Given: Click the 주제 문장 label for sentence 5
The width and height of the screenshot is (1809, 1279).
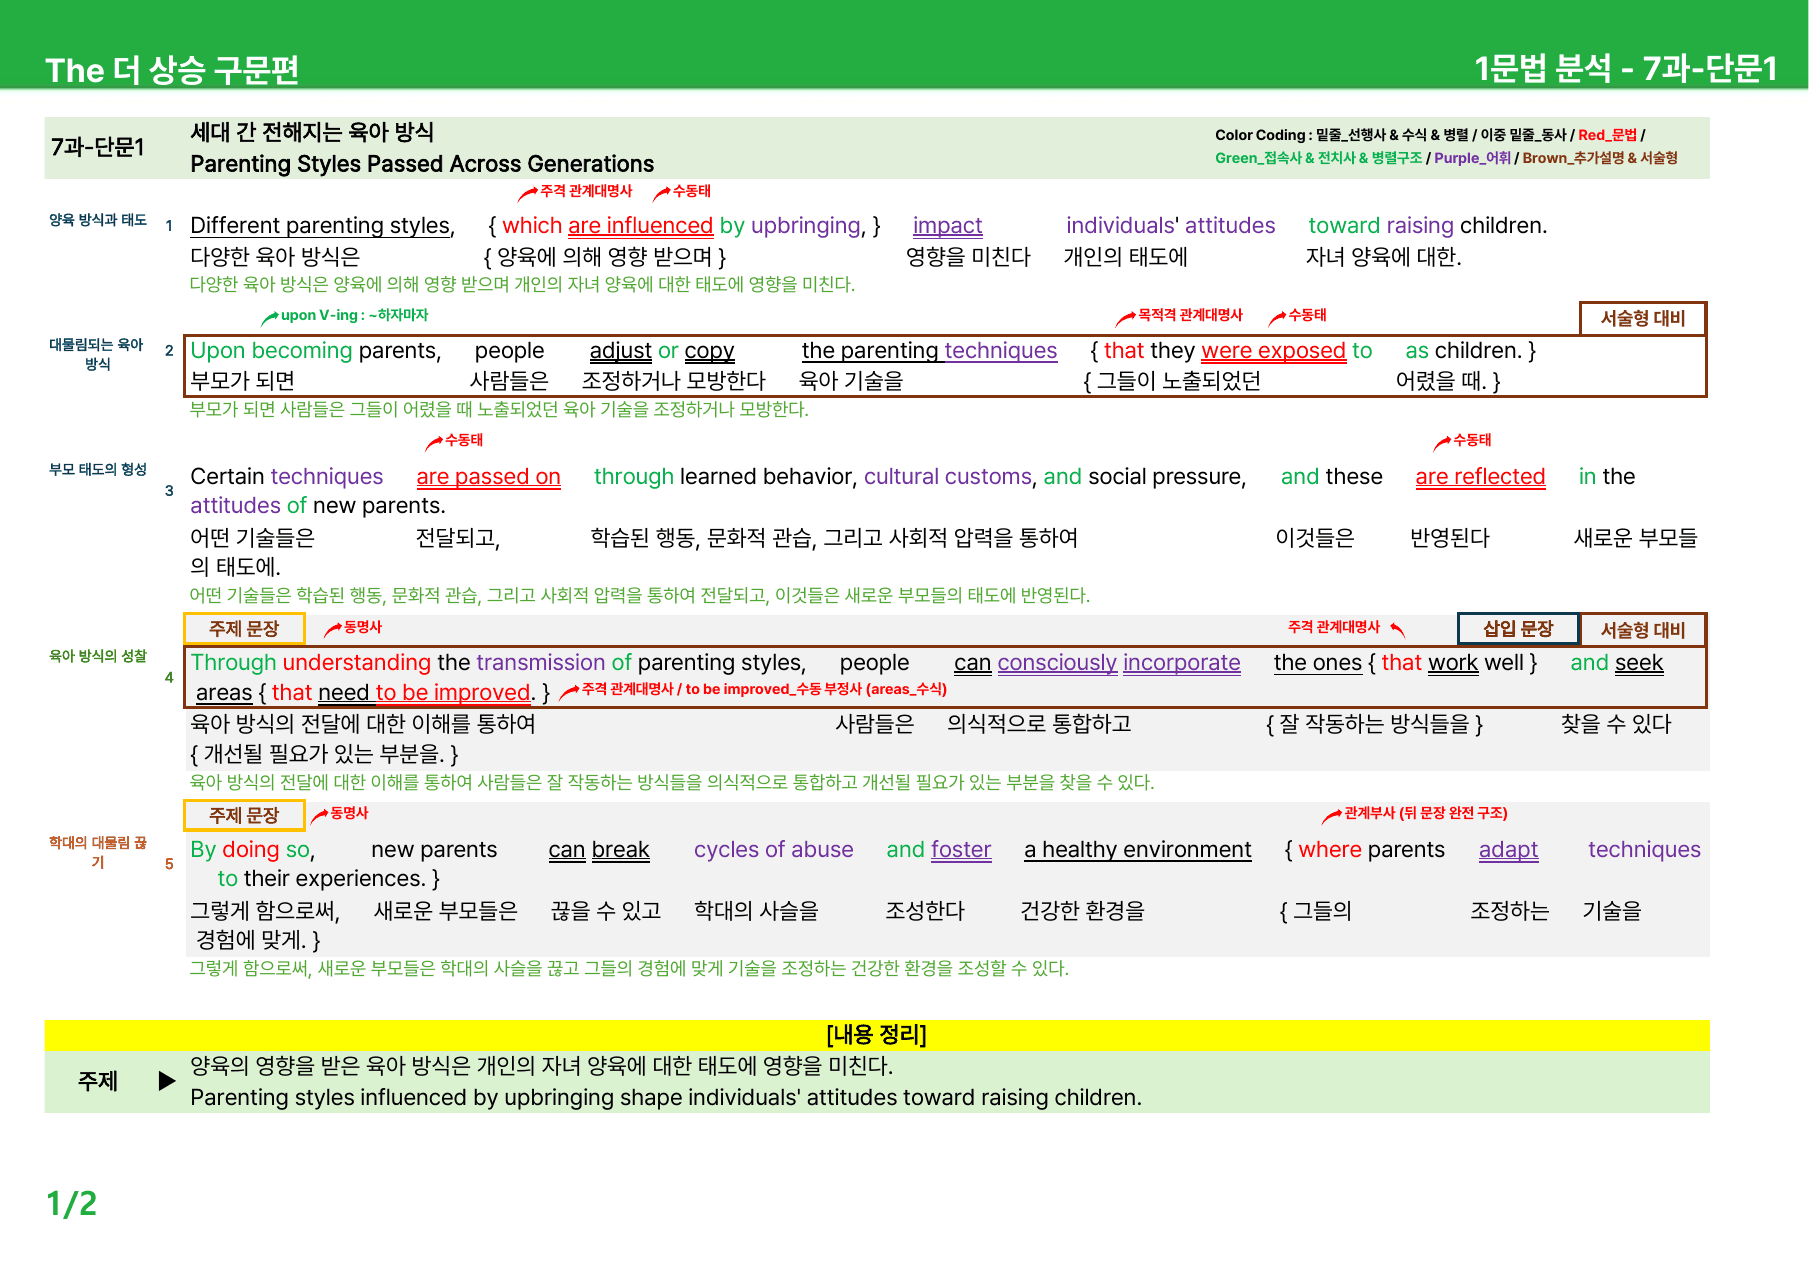Looking at the screenshot, I should 244,816.
